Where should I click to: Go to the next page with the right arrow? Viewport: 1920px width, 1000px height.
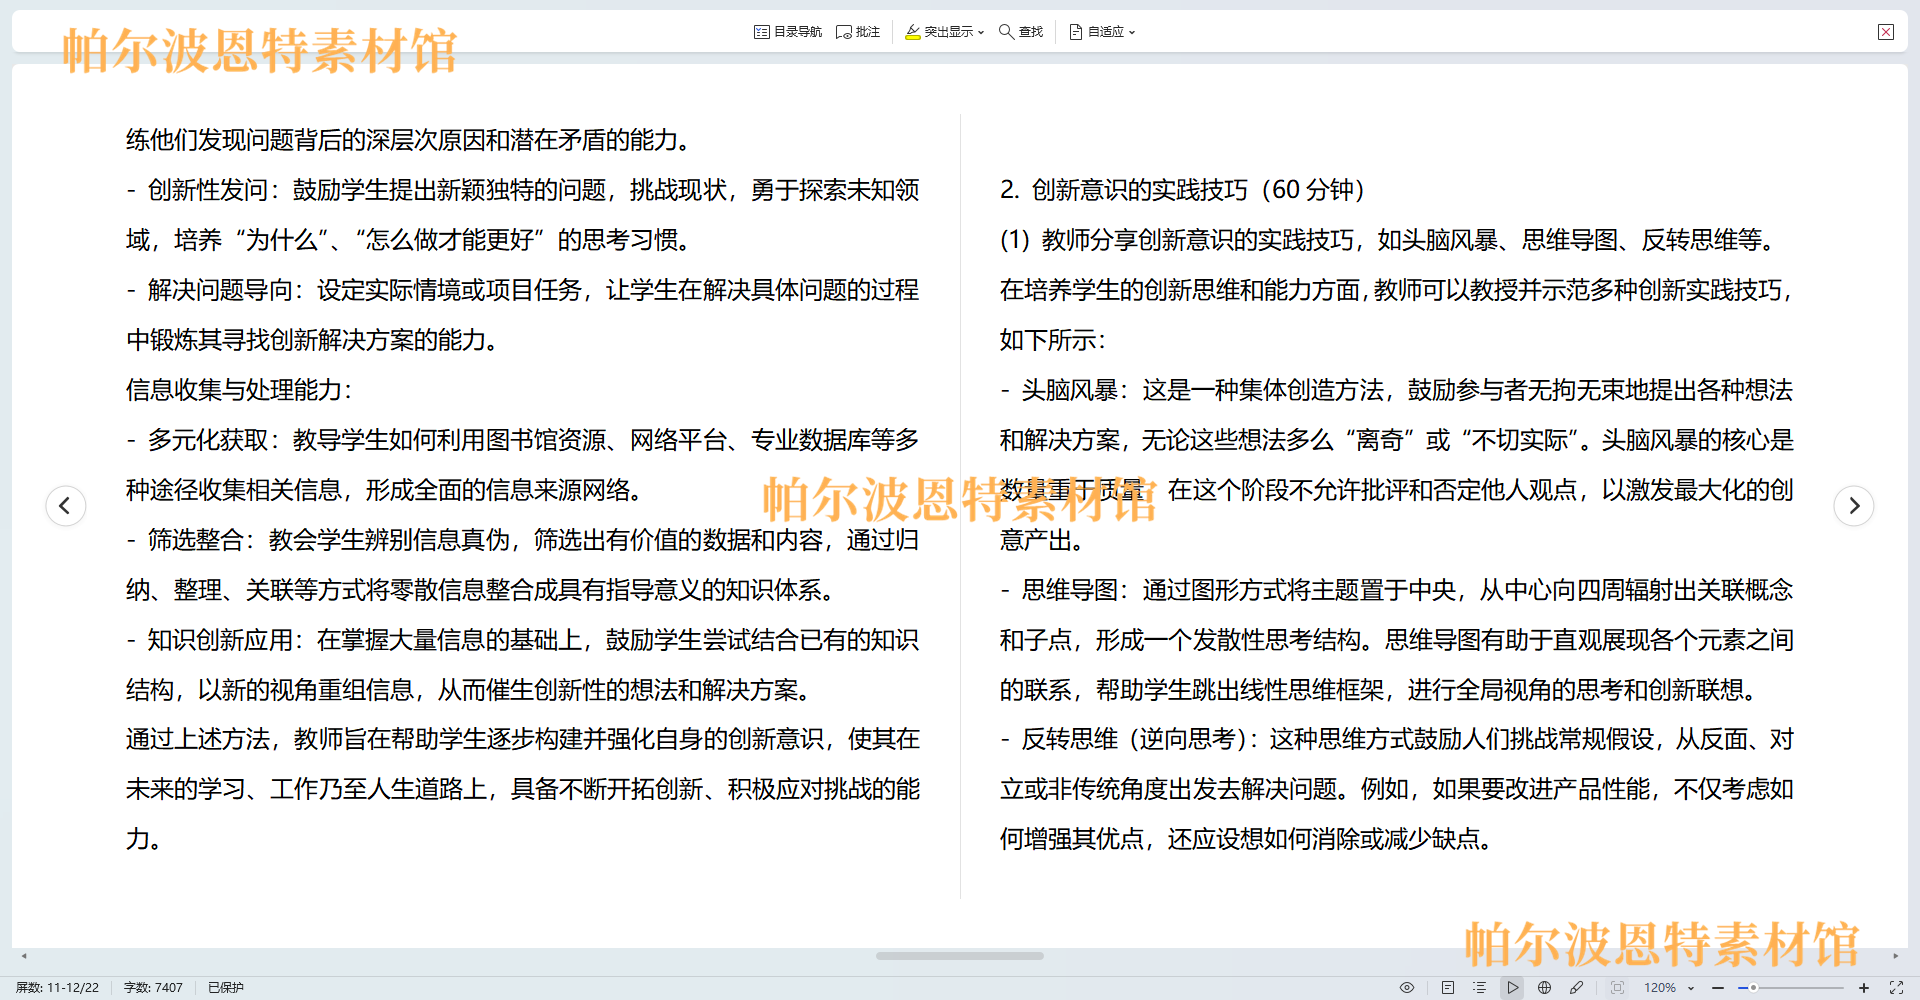tap(1854, 505)
